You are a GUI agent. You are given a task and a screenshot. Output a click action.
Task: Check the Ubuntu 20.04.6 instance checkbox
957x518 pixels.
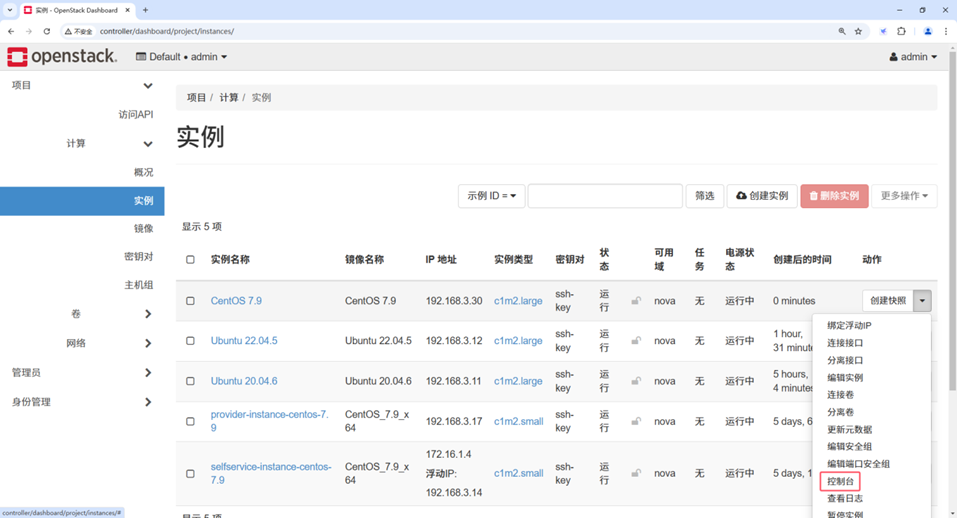190,381
